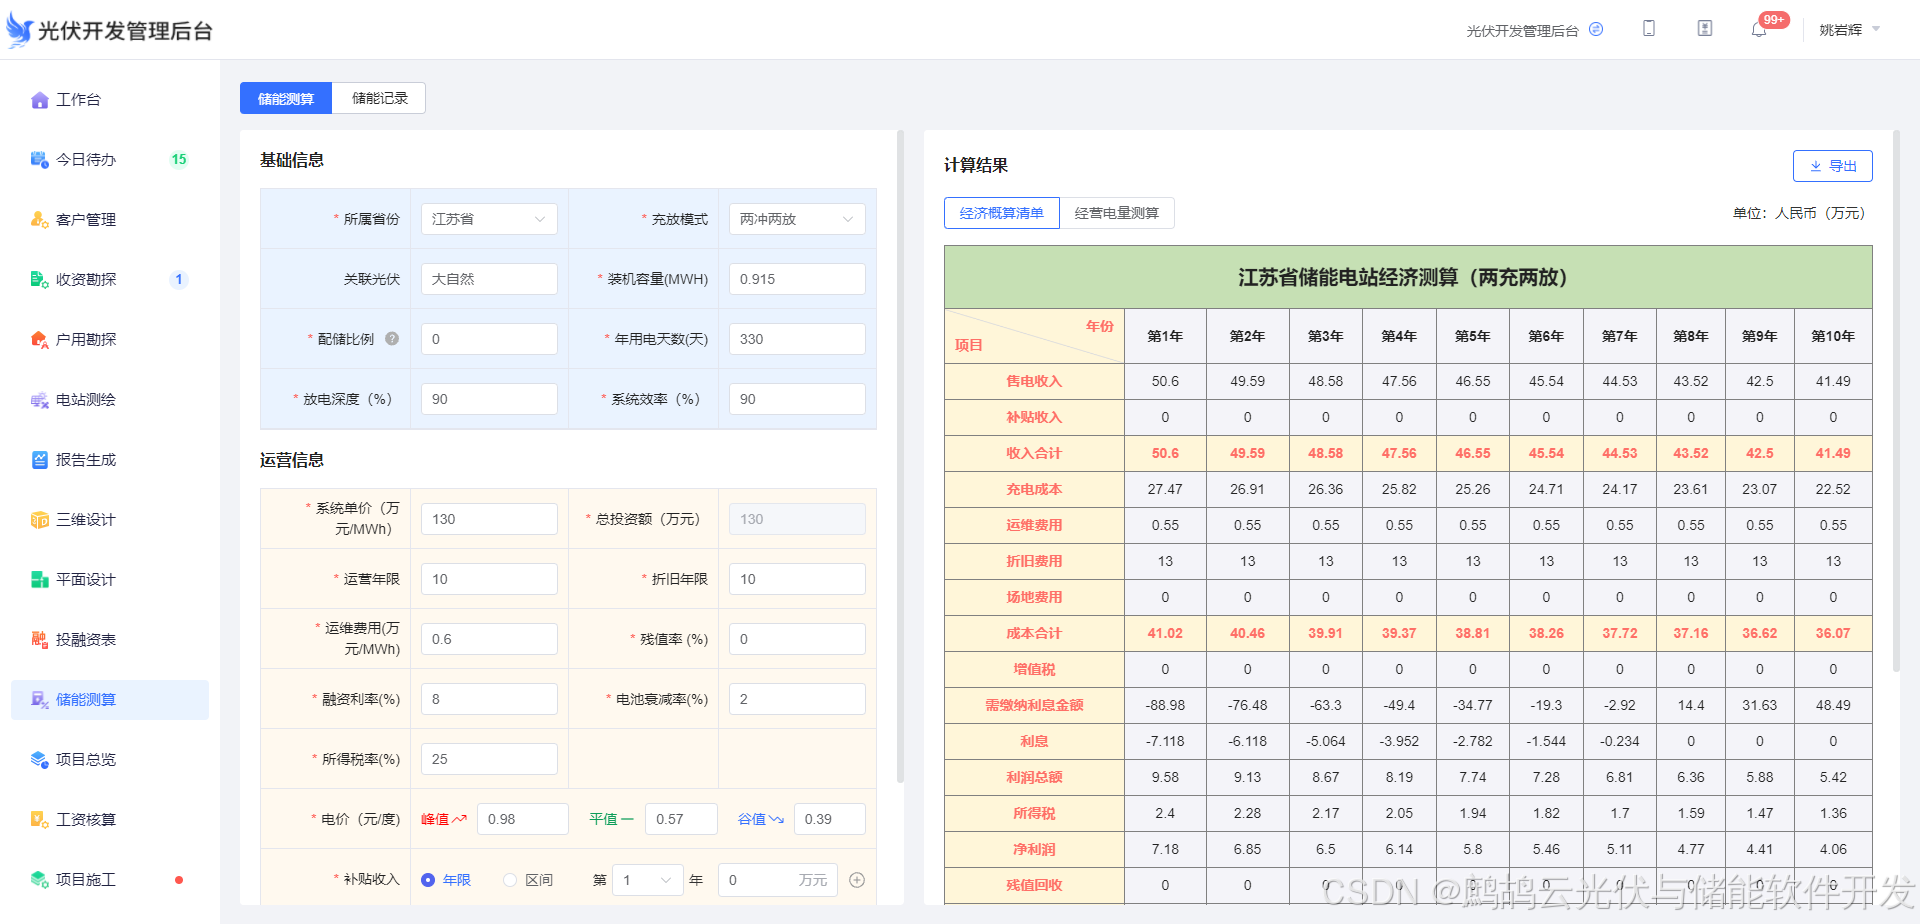Expand the 姚岩辉 user menu
Viewport: 1920px width, 924px height.
(1850, 30)
